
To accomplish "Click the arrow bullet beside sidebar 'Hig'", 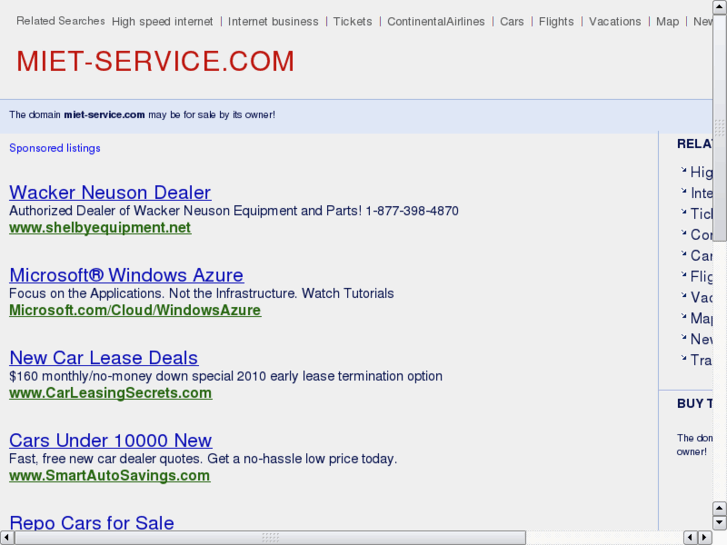I will pos(683,170).
